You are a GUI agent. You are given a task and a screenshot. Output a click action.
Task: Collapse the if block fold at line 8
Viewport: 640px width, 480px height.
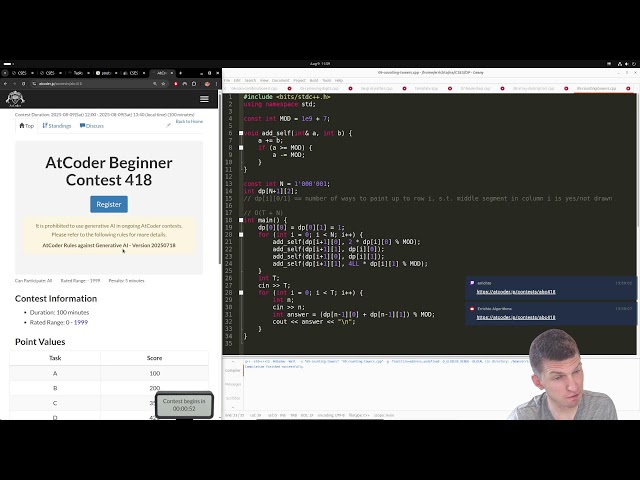[x=241, y=148]
